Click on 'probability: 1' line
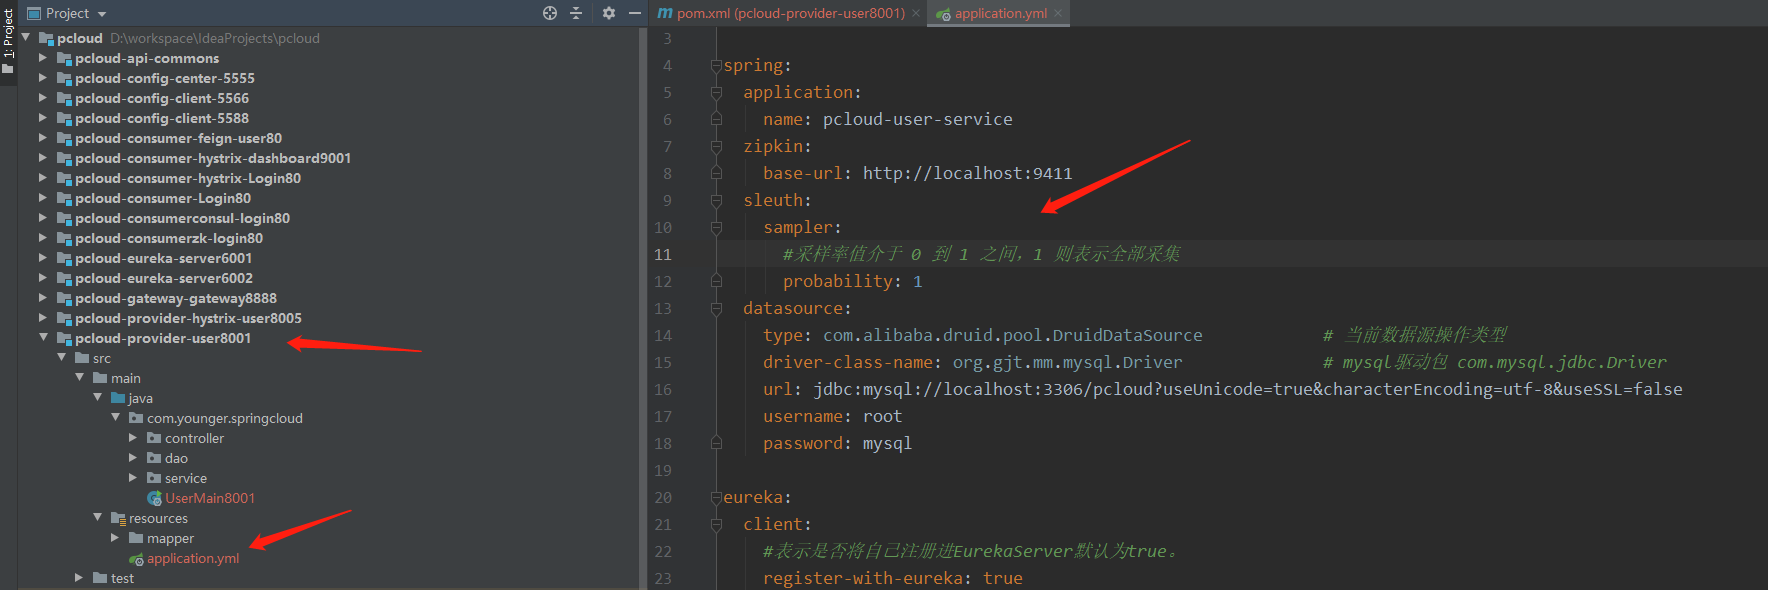The width and height of the screenshot is (1768, 590). (x=853, y=281)
